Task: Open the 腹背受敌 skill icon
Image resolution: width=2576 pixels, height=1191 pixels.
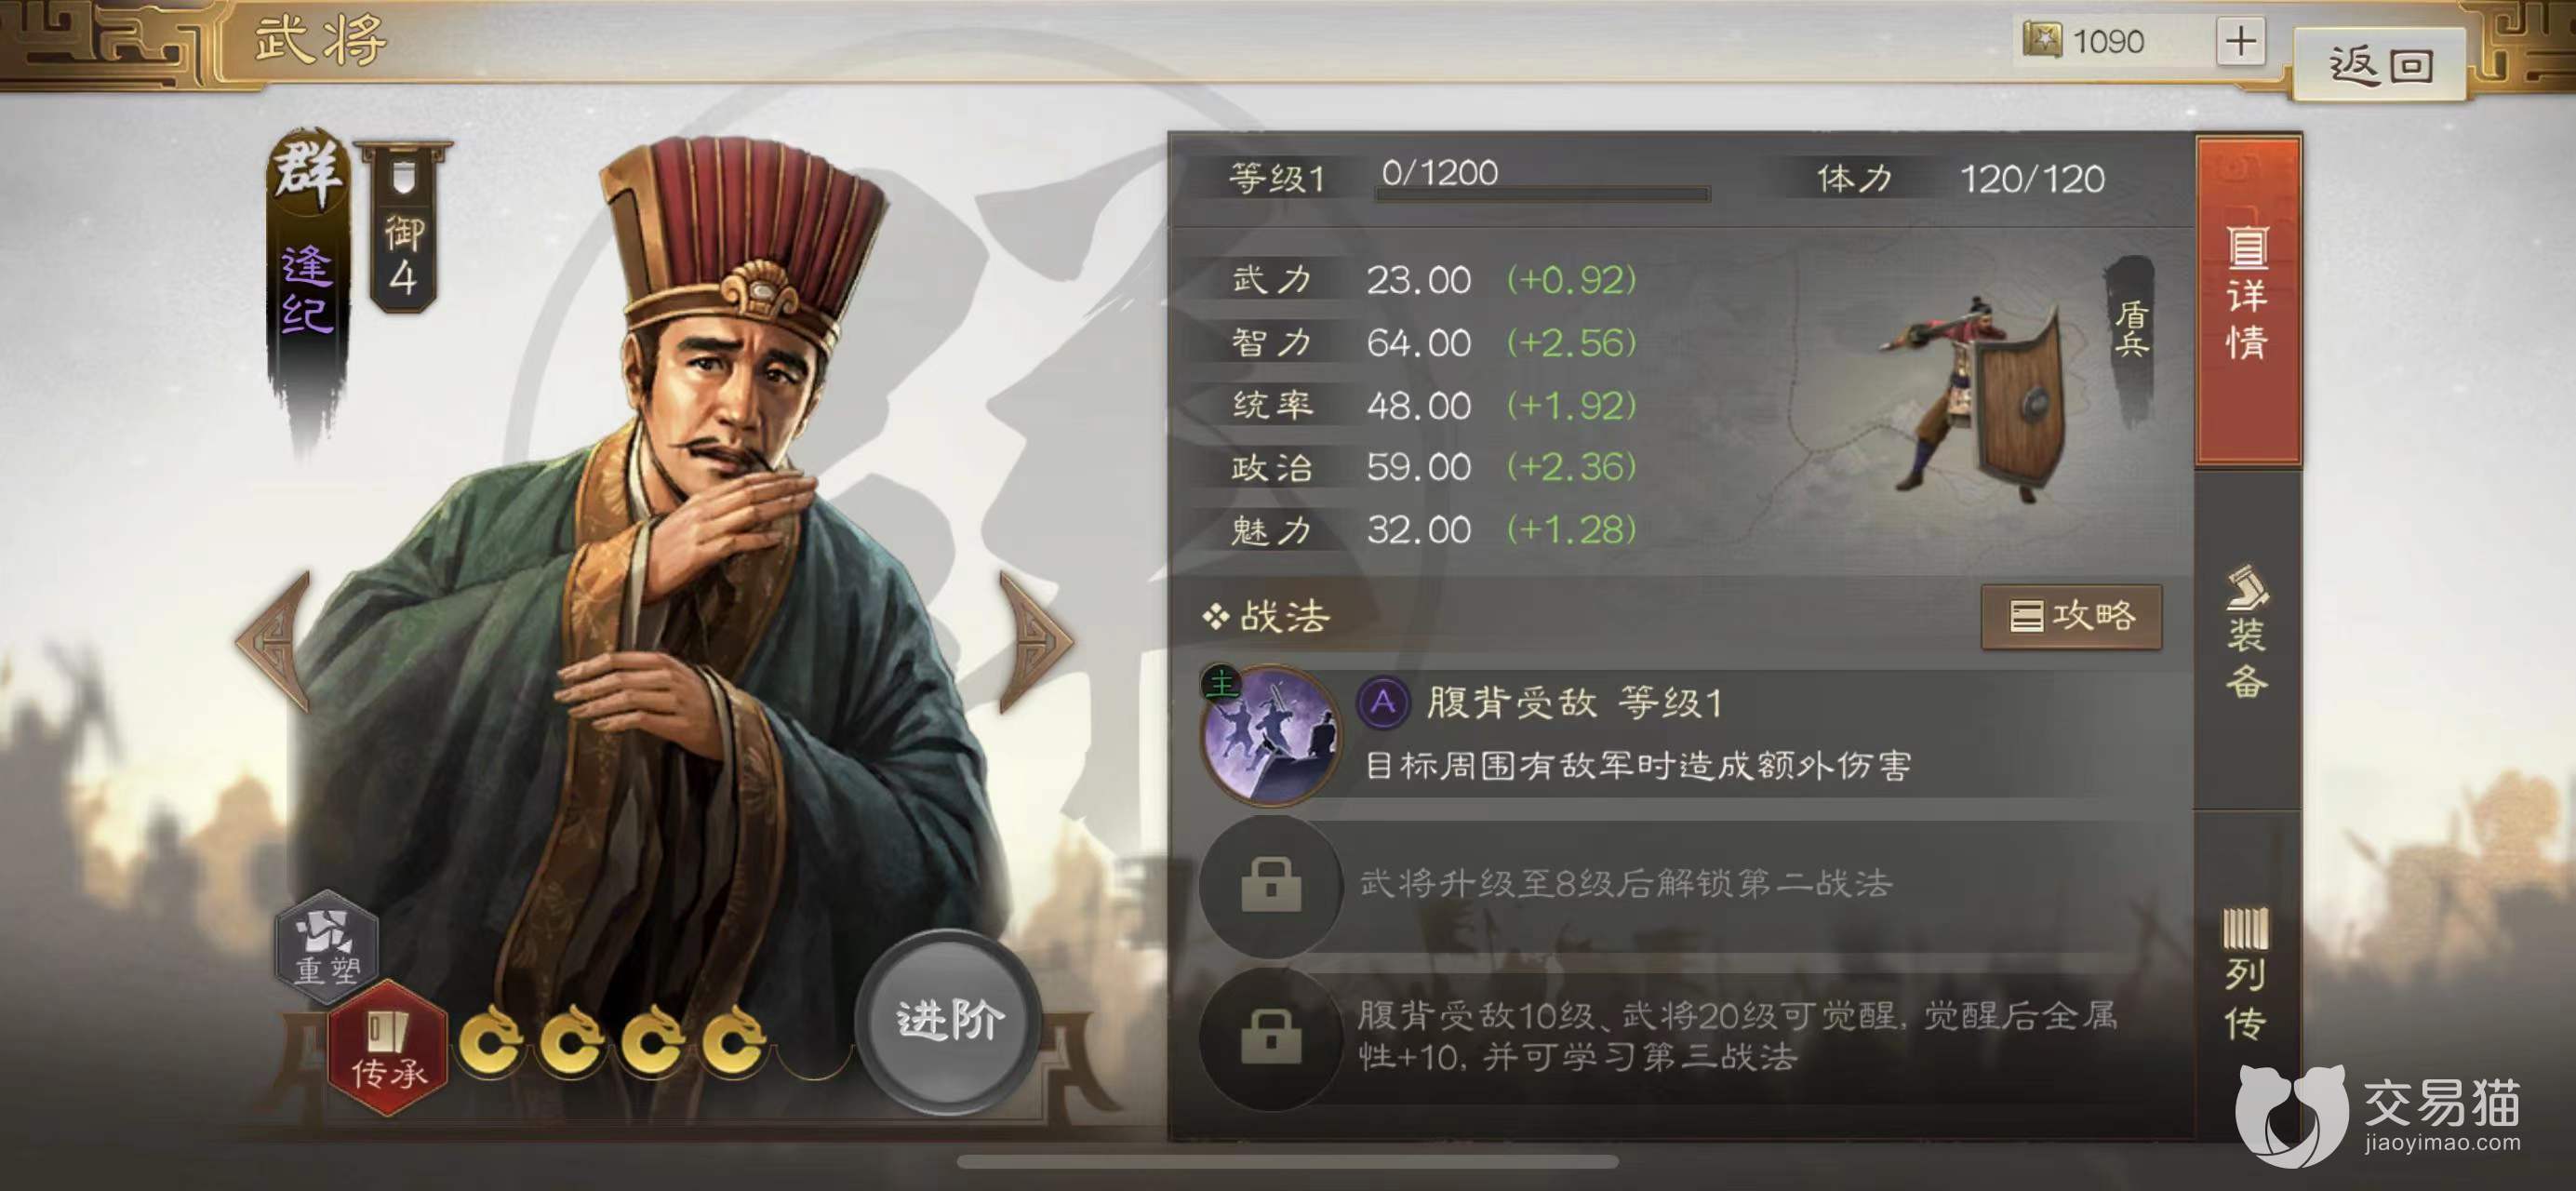Action: click(x=1270, y=735)
